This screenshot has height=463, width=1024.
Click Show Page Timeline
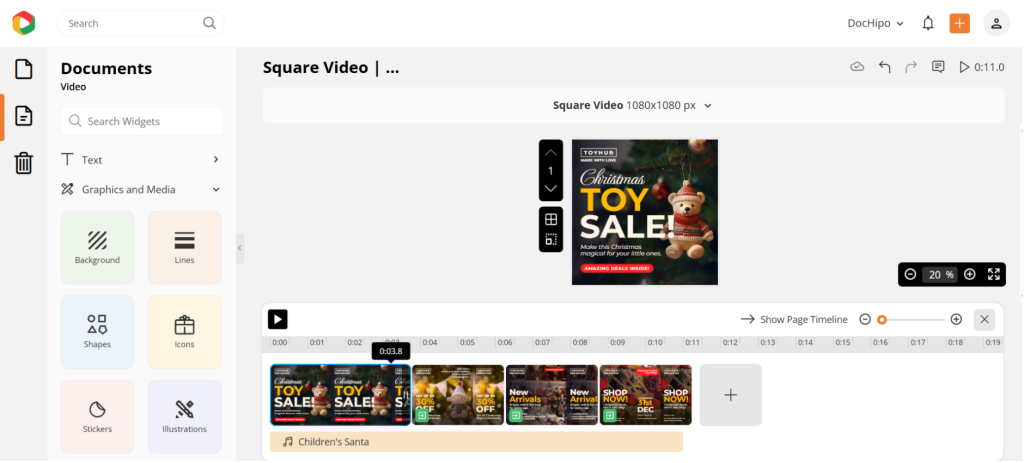pos(794,319)
